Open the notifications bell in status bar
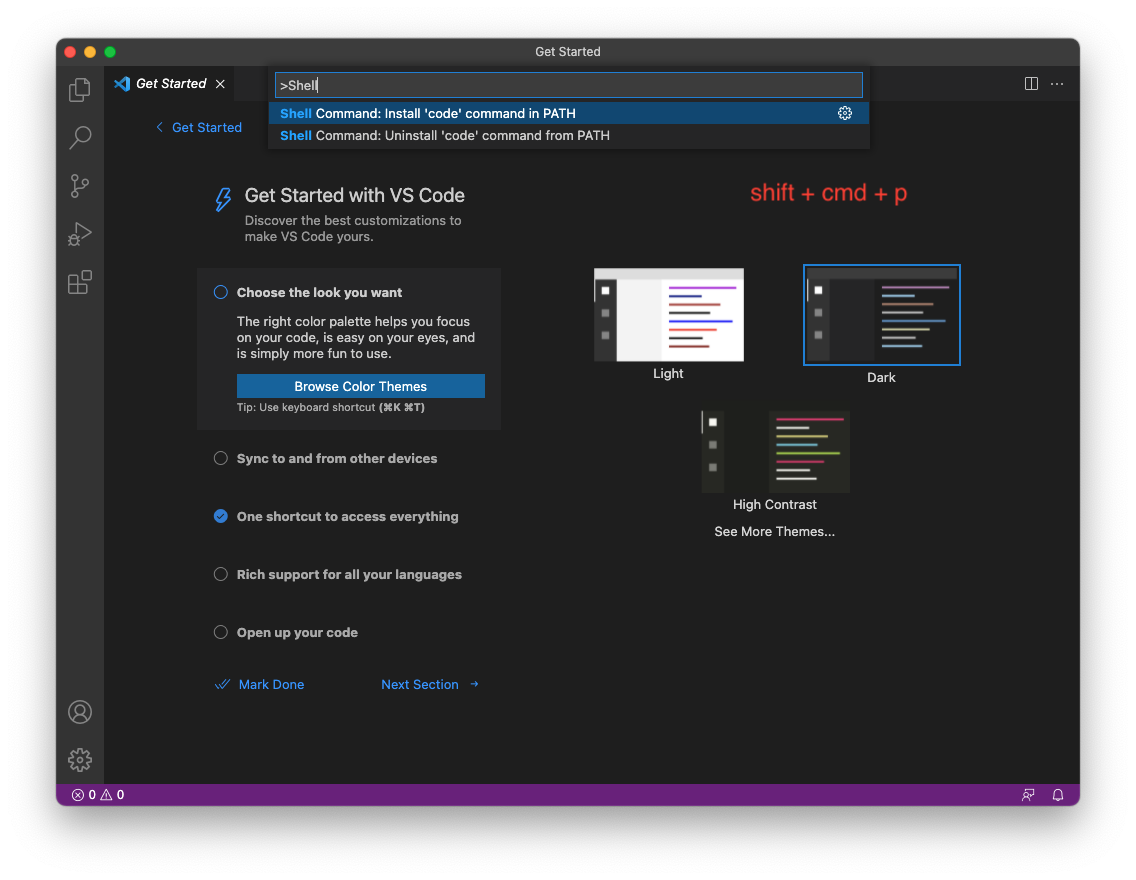The image size is (1136, 880). coord(1058,795)
